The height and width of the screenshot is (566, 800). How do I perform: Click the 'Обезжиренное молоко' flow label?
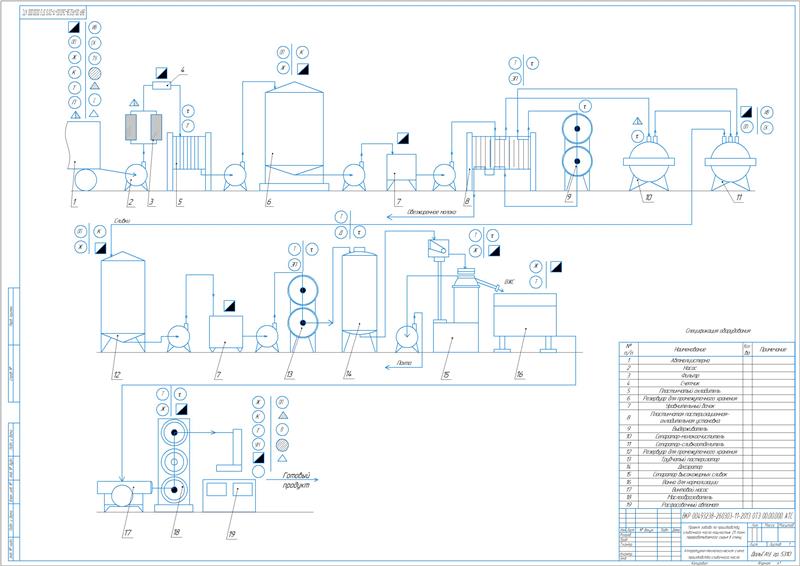click(432, 211)
